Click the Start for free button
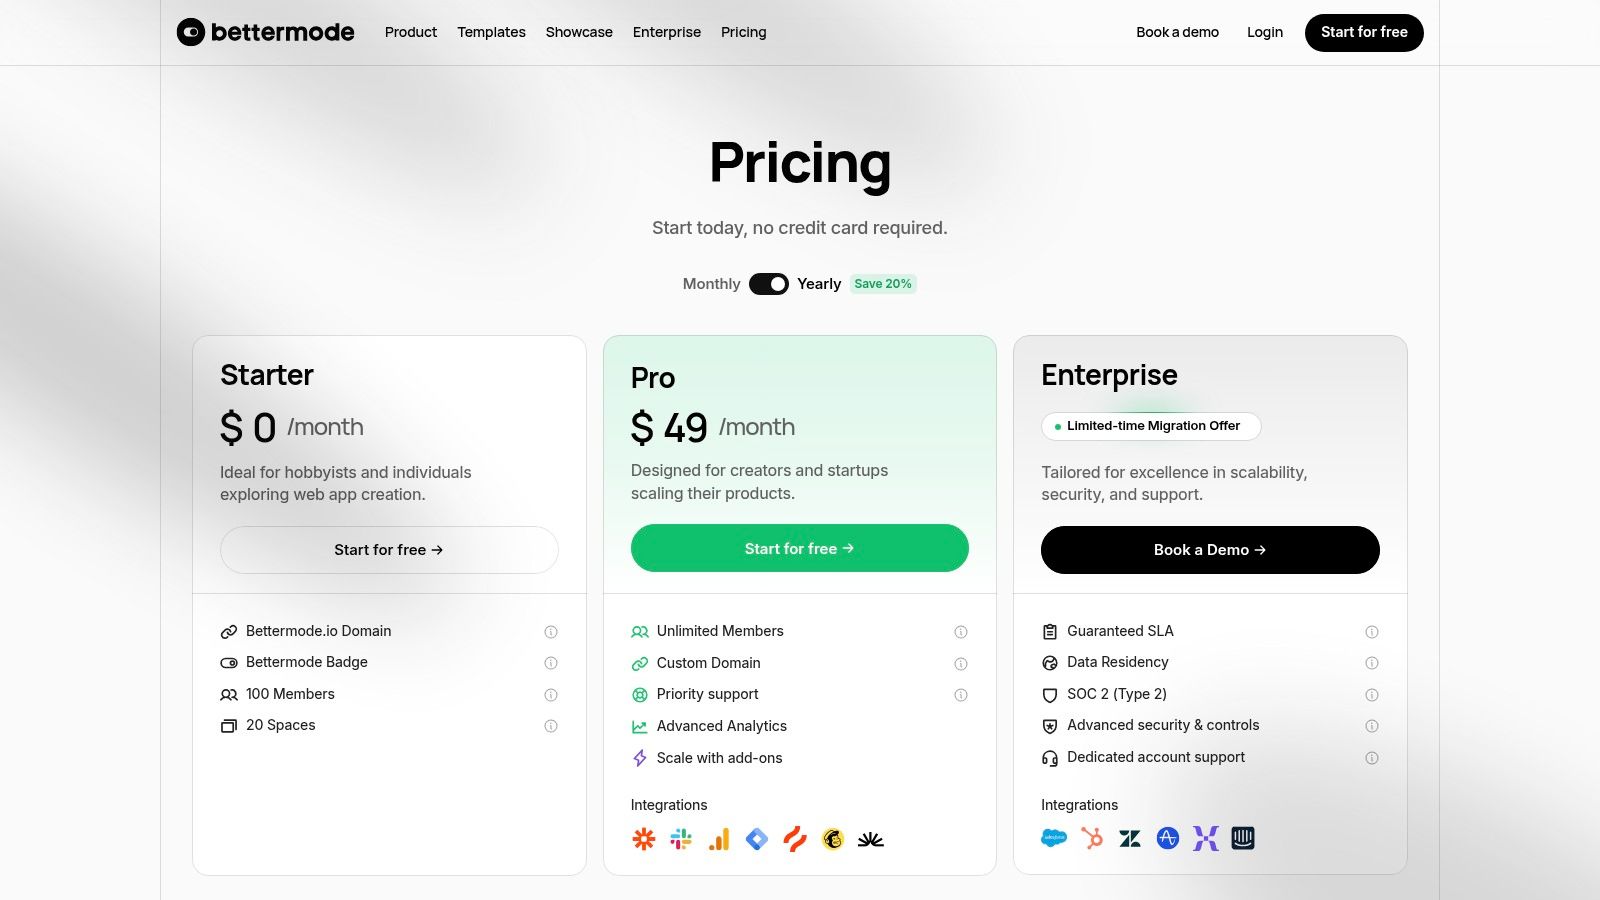Viewport: 1600px width, 900px height. [1364, 32]
